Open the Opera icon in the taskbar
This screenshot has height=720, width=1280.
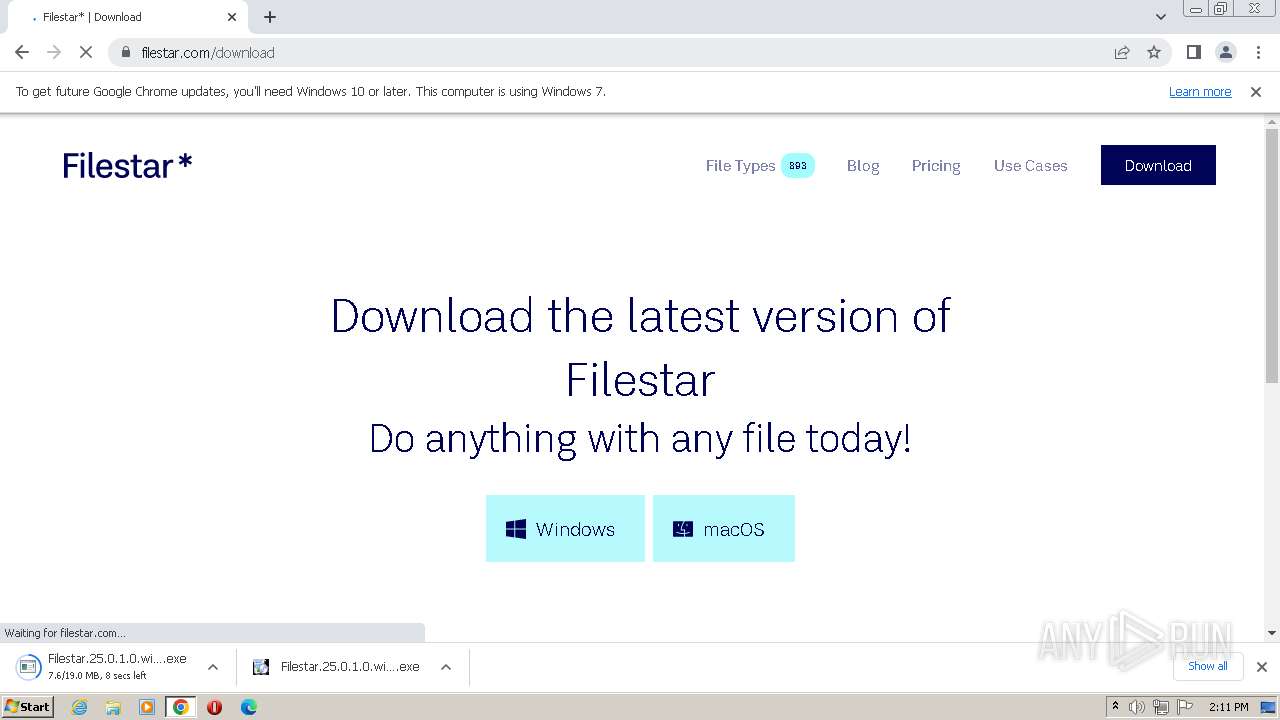(x=214, y=707)
